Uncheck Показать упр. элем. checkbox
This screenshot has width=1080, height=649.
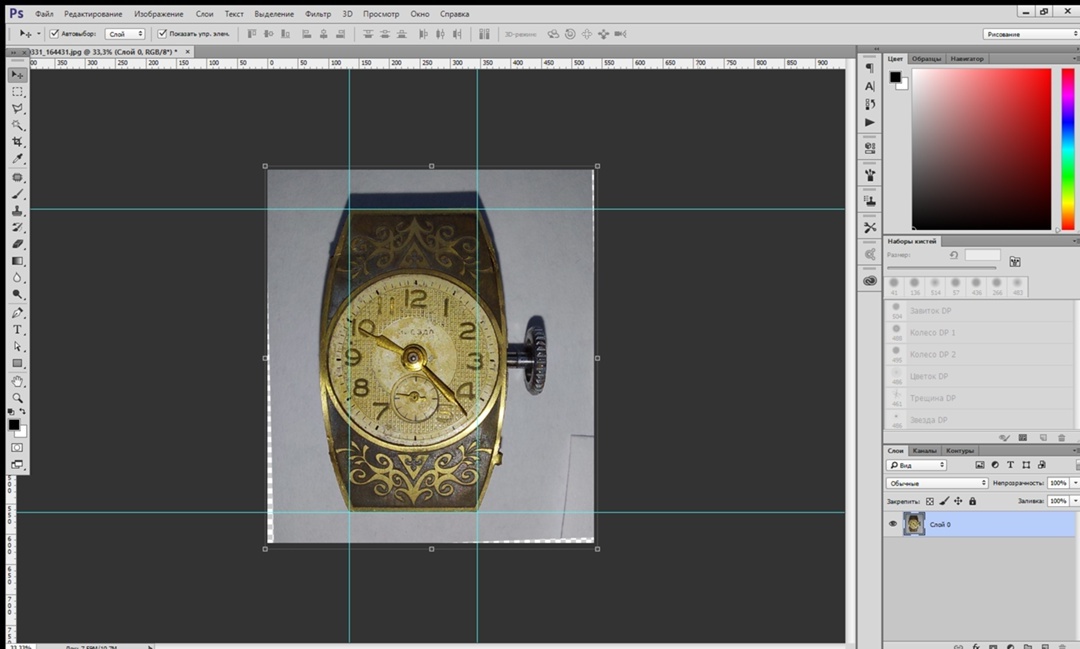coord(163,33)
